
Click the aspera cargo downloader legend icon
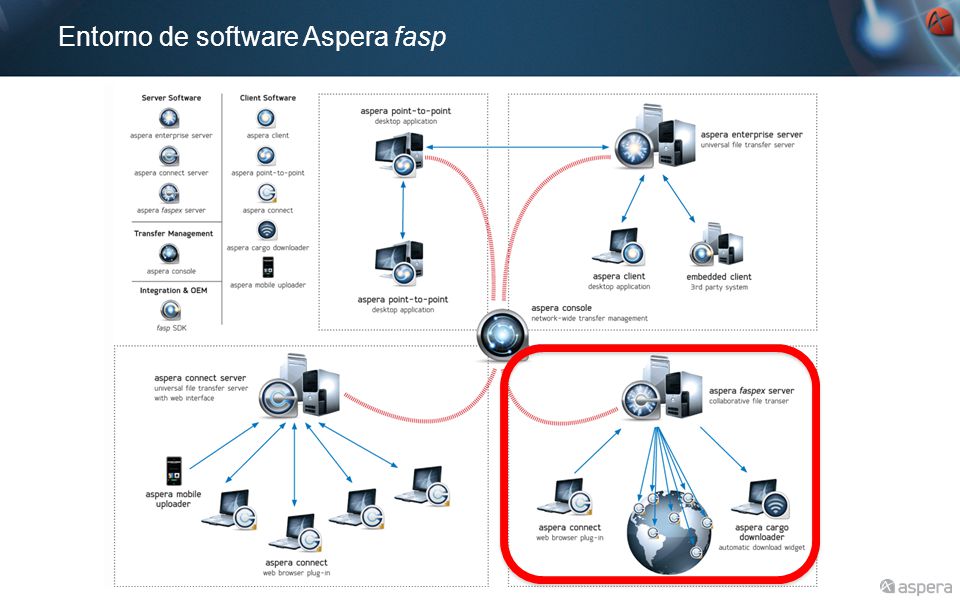(267, 230)
